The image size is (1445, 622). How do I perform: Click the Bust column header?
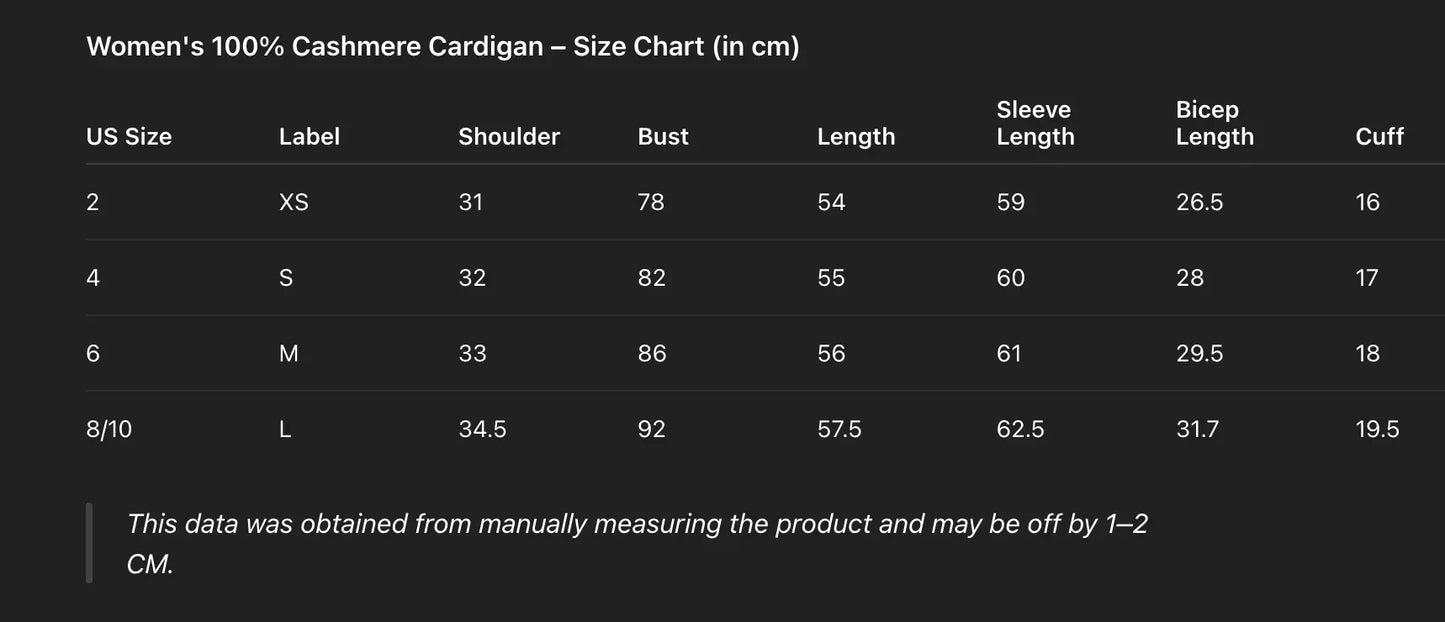tap(663, 137)
